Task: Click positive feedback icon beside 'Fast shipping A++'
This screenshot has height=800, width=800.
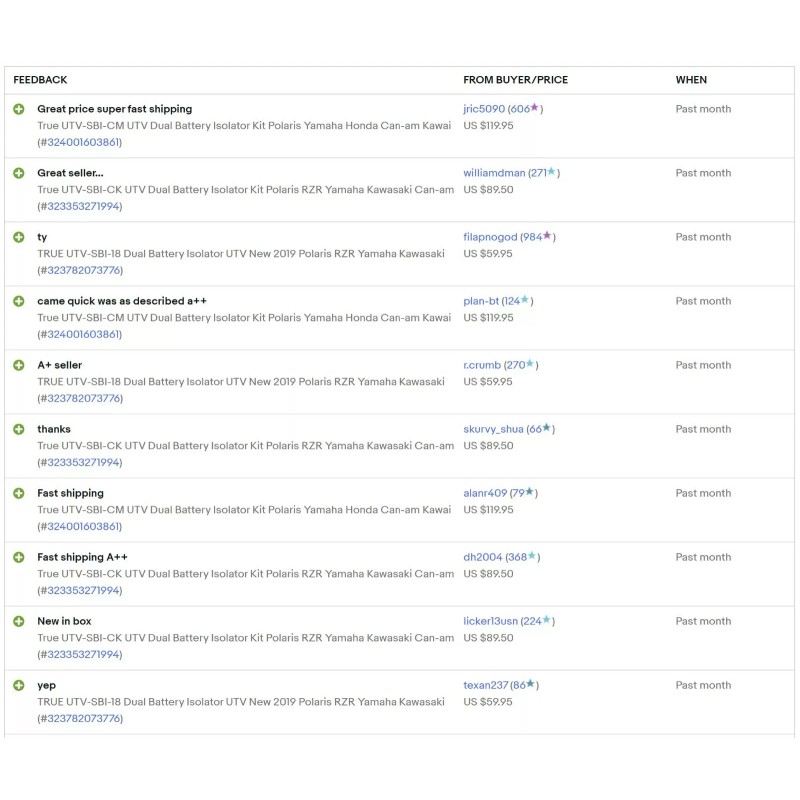Action: (19, 557)
